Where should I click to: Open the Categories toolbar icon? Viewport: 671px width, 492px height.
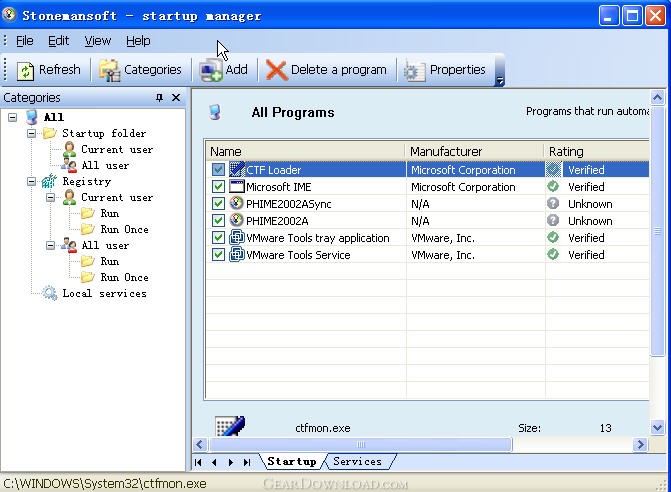click(x=110, y=70)
